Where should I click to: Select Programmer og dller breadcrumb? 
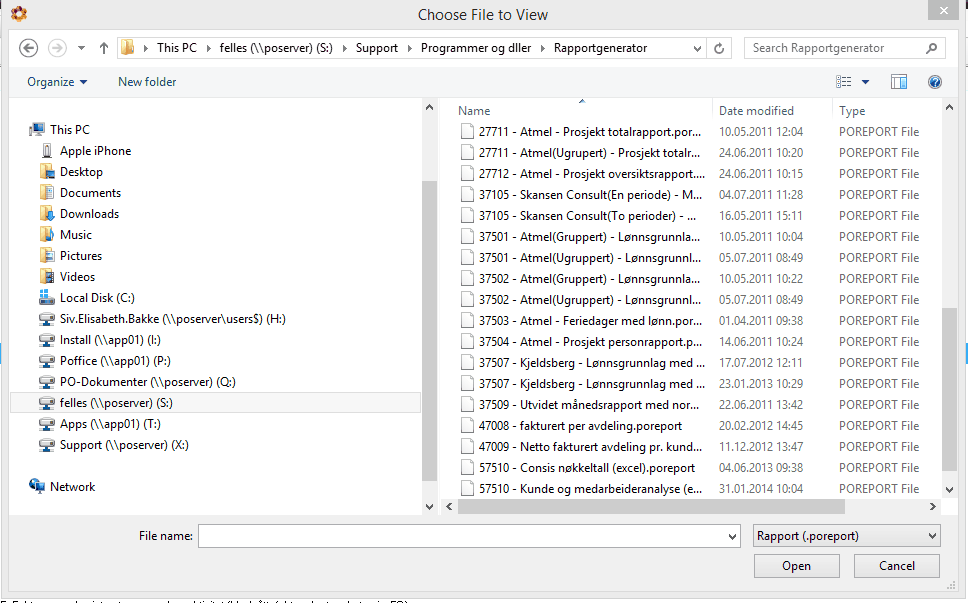click(476, 48)
